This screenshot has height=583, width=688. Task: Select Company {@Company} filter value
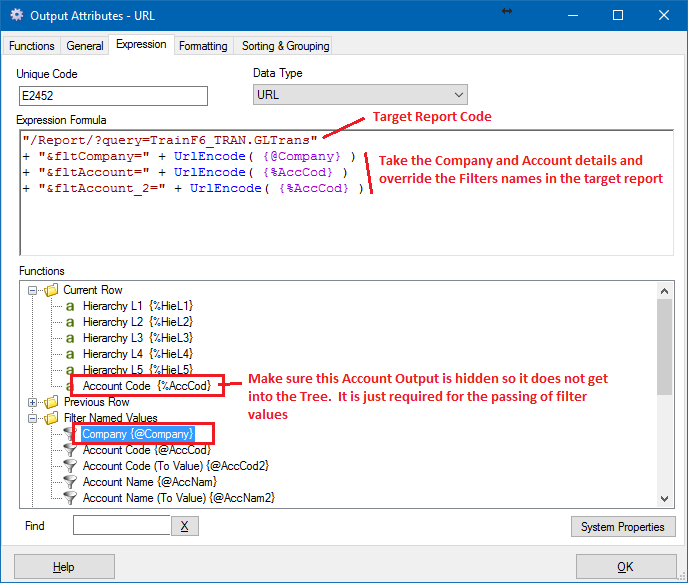click(x=138, y=434)
